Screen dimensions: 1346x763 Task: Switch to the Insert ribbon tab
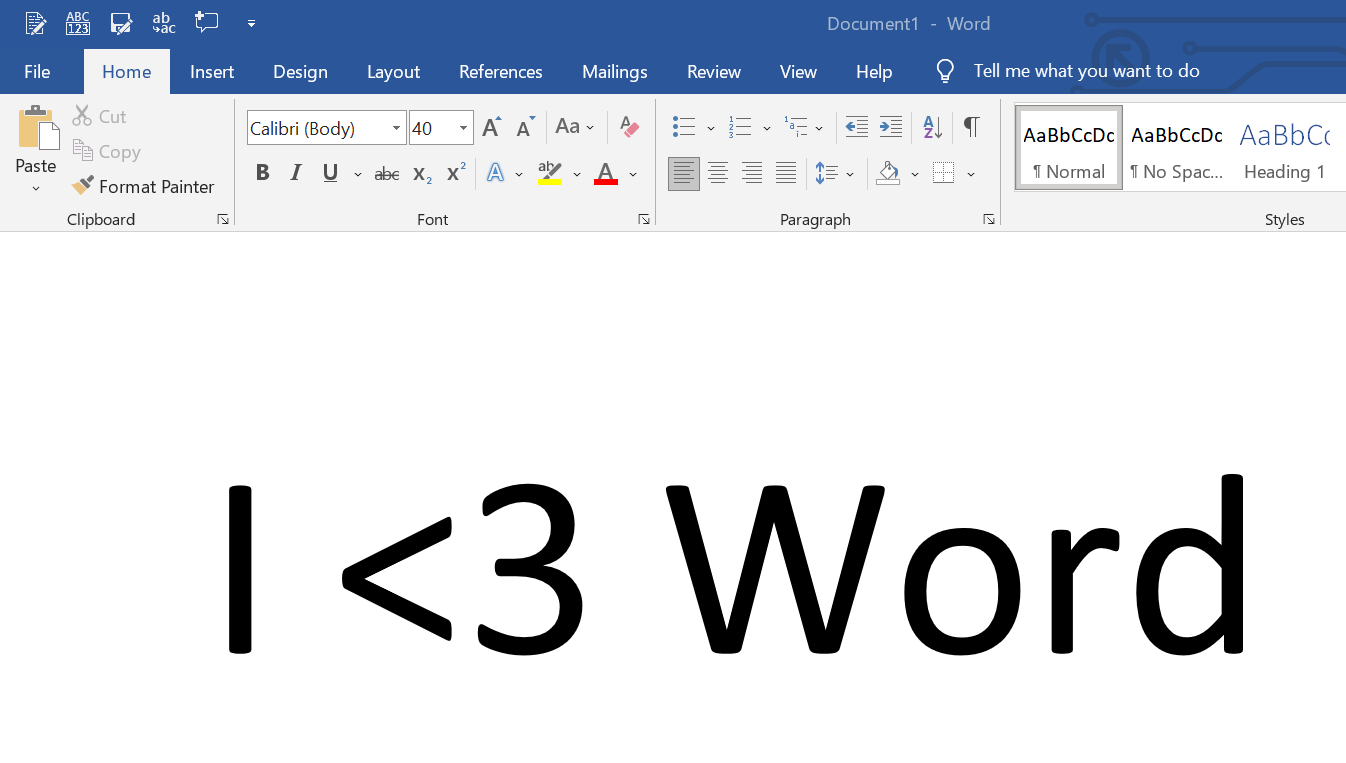212,71
